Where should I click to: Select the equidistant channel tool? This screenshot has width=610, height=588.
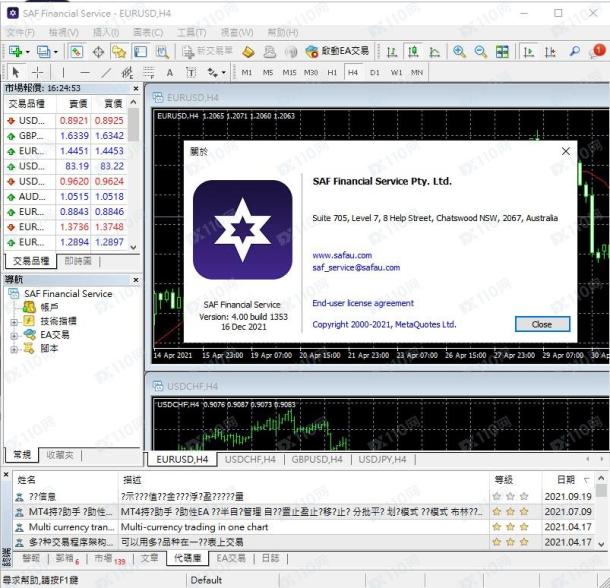(x=127, y=72)
